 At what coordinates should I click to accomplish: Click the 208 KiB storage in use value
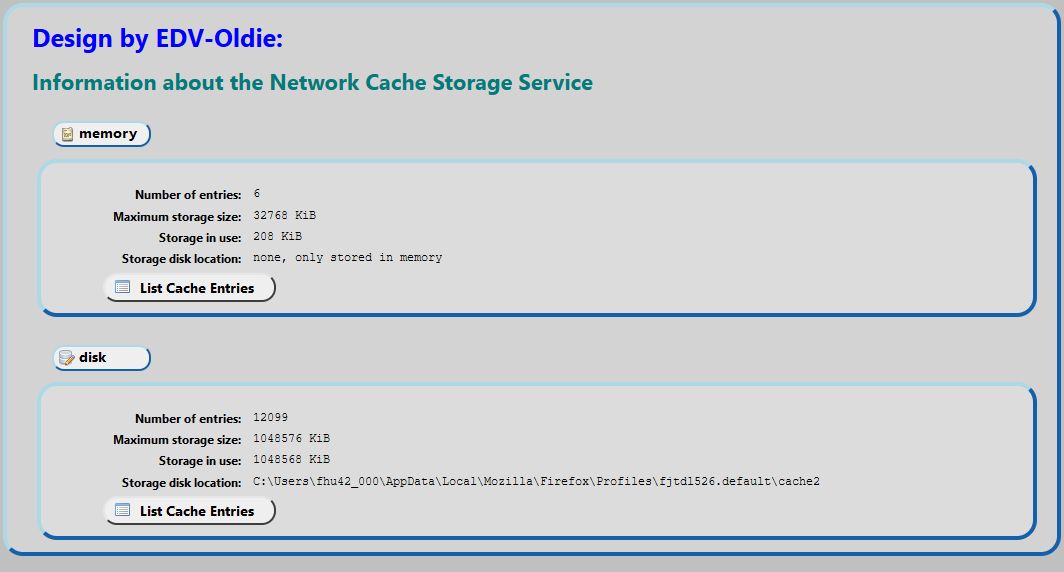278,237
